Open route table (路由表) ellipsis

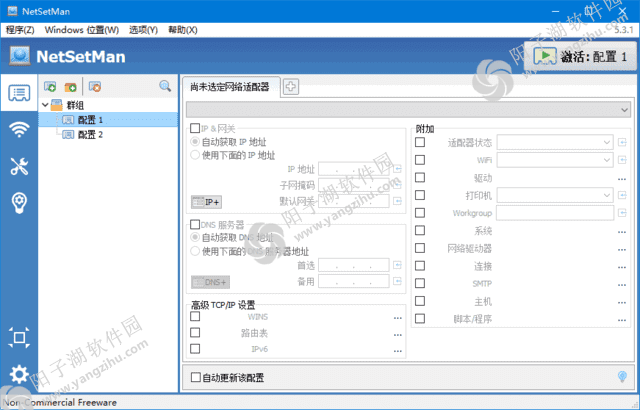coord(398,335)
